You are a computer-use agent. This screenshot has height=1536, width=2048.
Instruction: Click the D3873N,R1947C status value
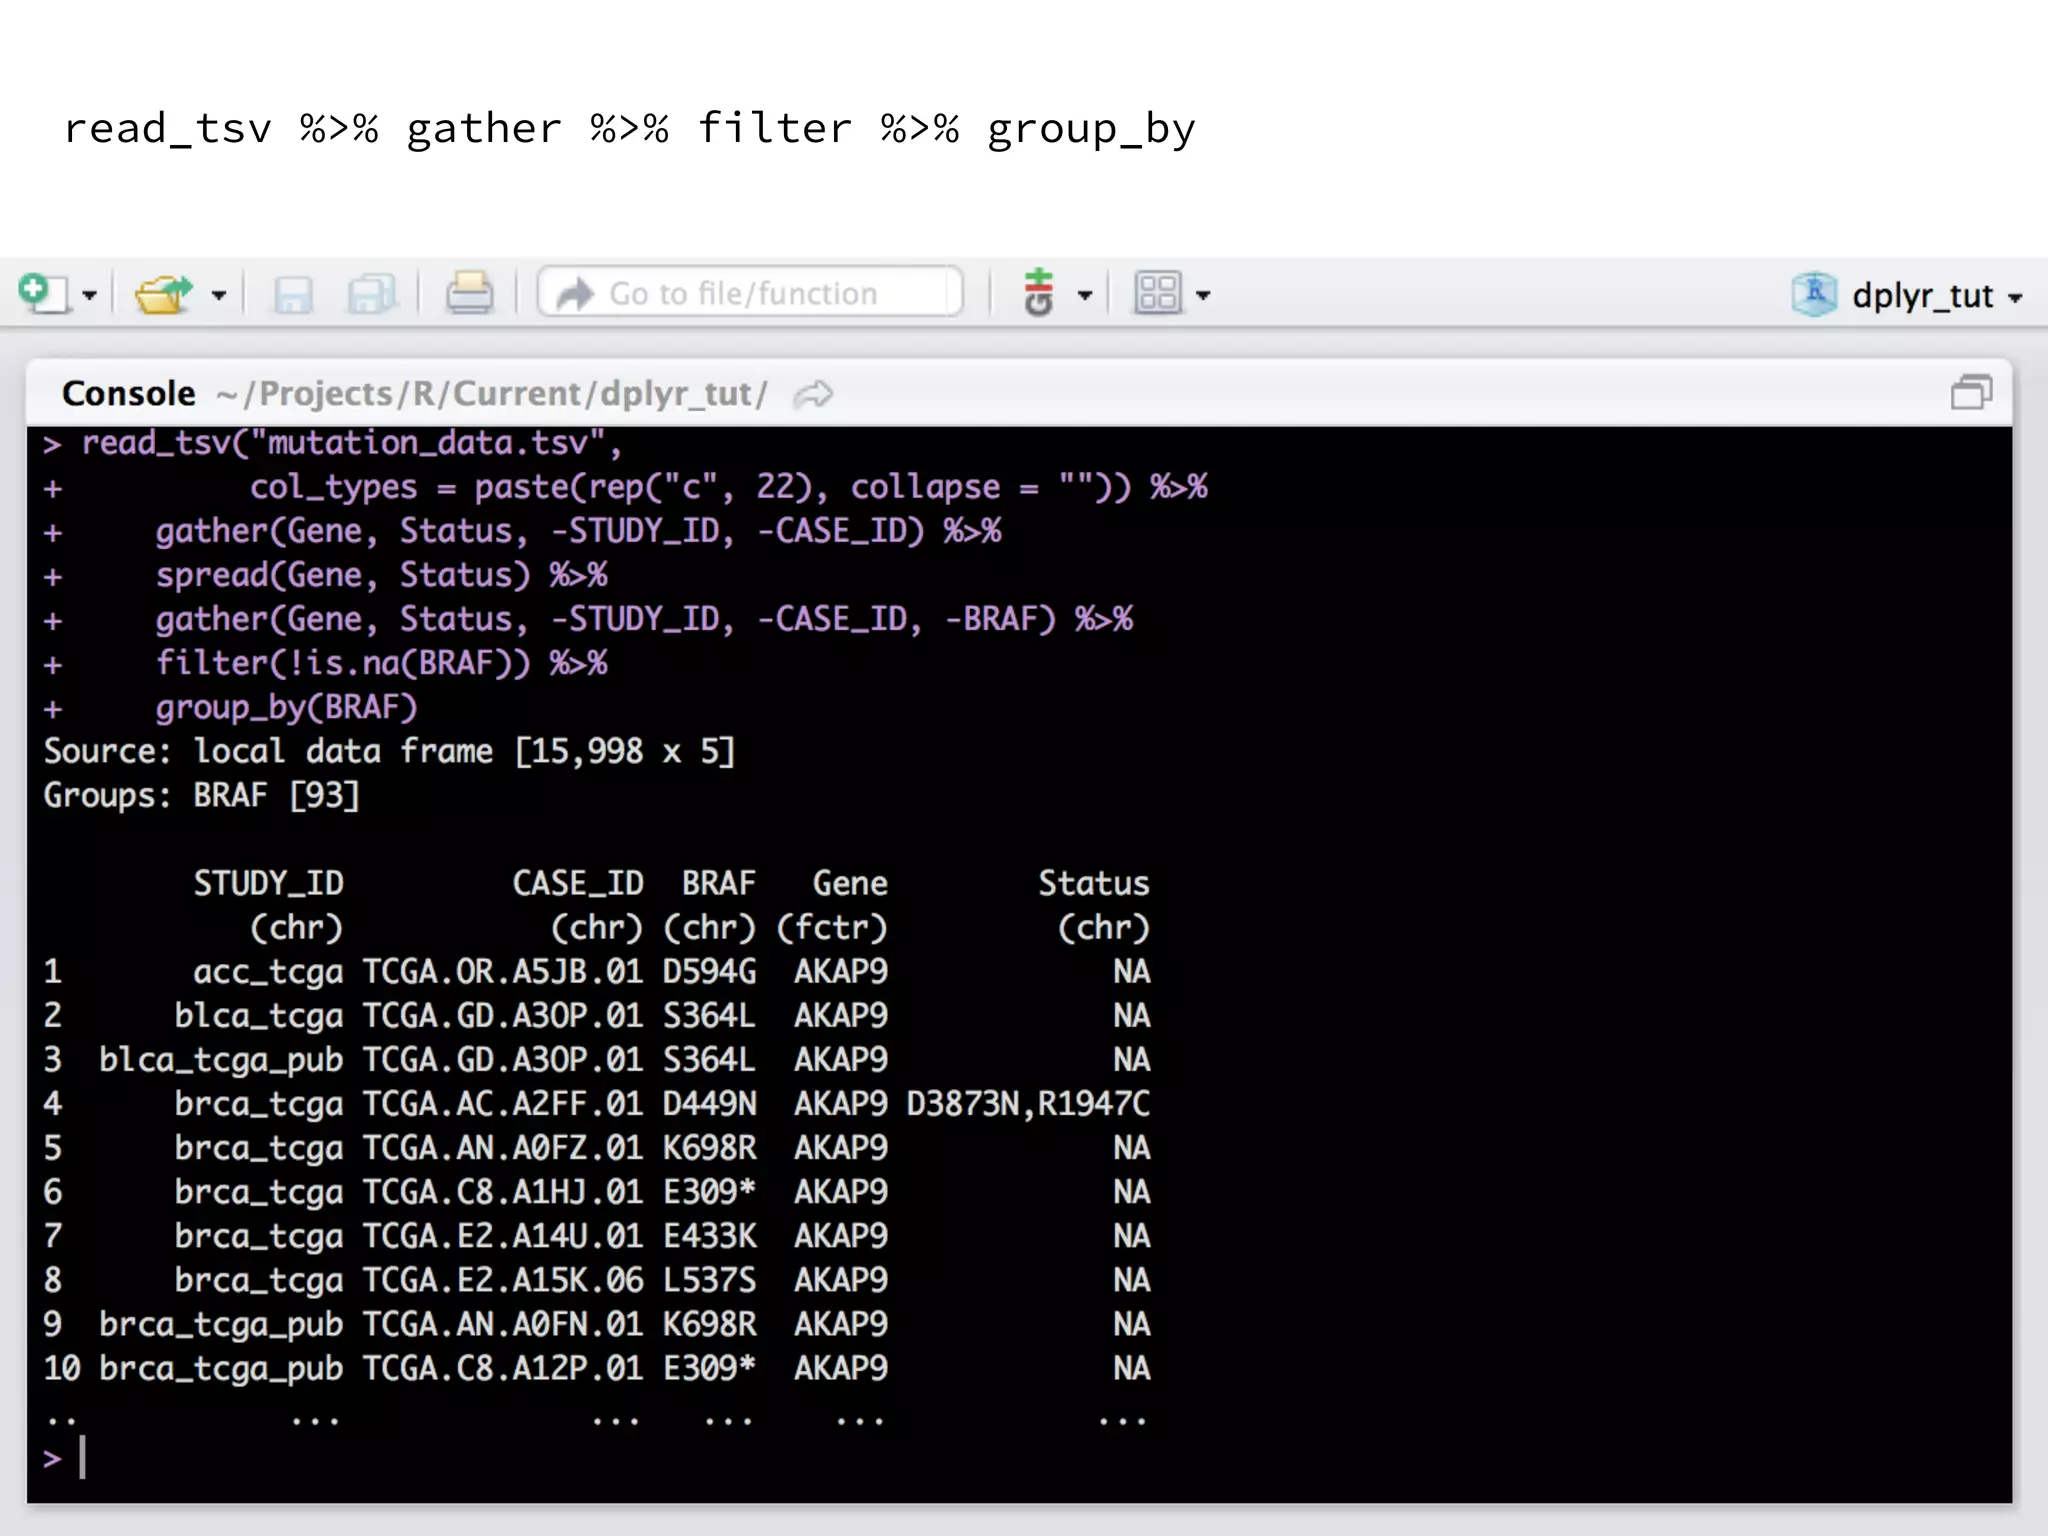click(x=1028, y=1103)
